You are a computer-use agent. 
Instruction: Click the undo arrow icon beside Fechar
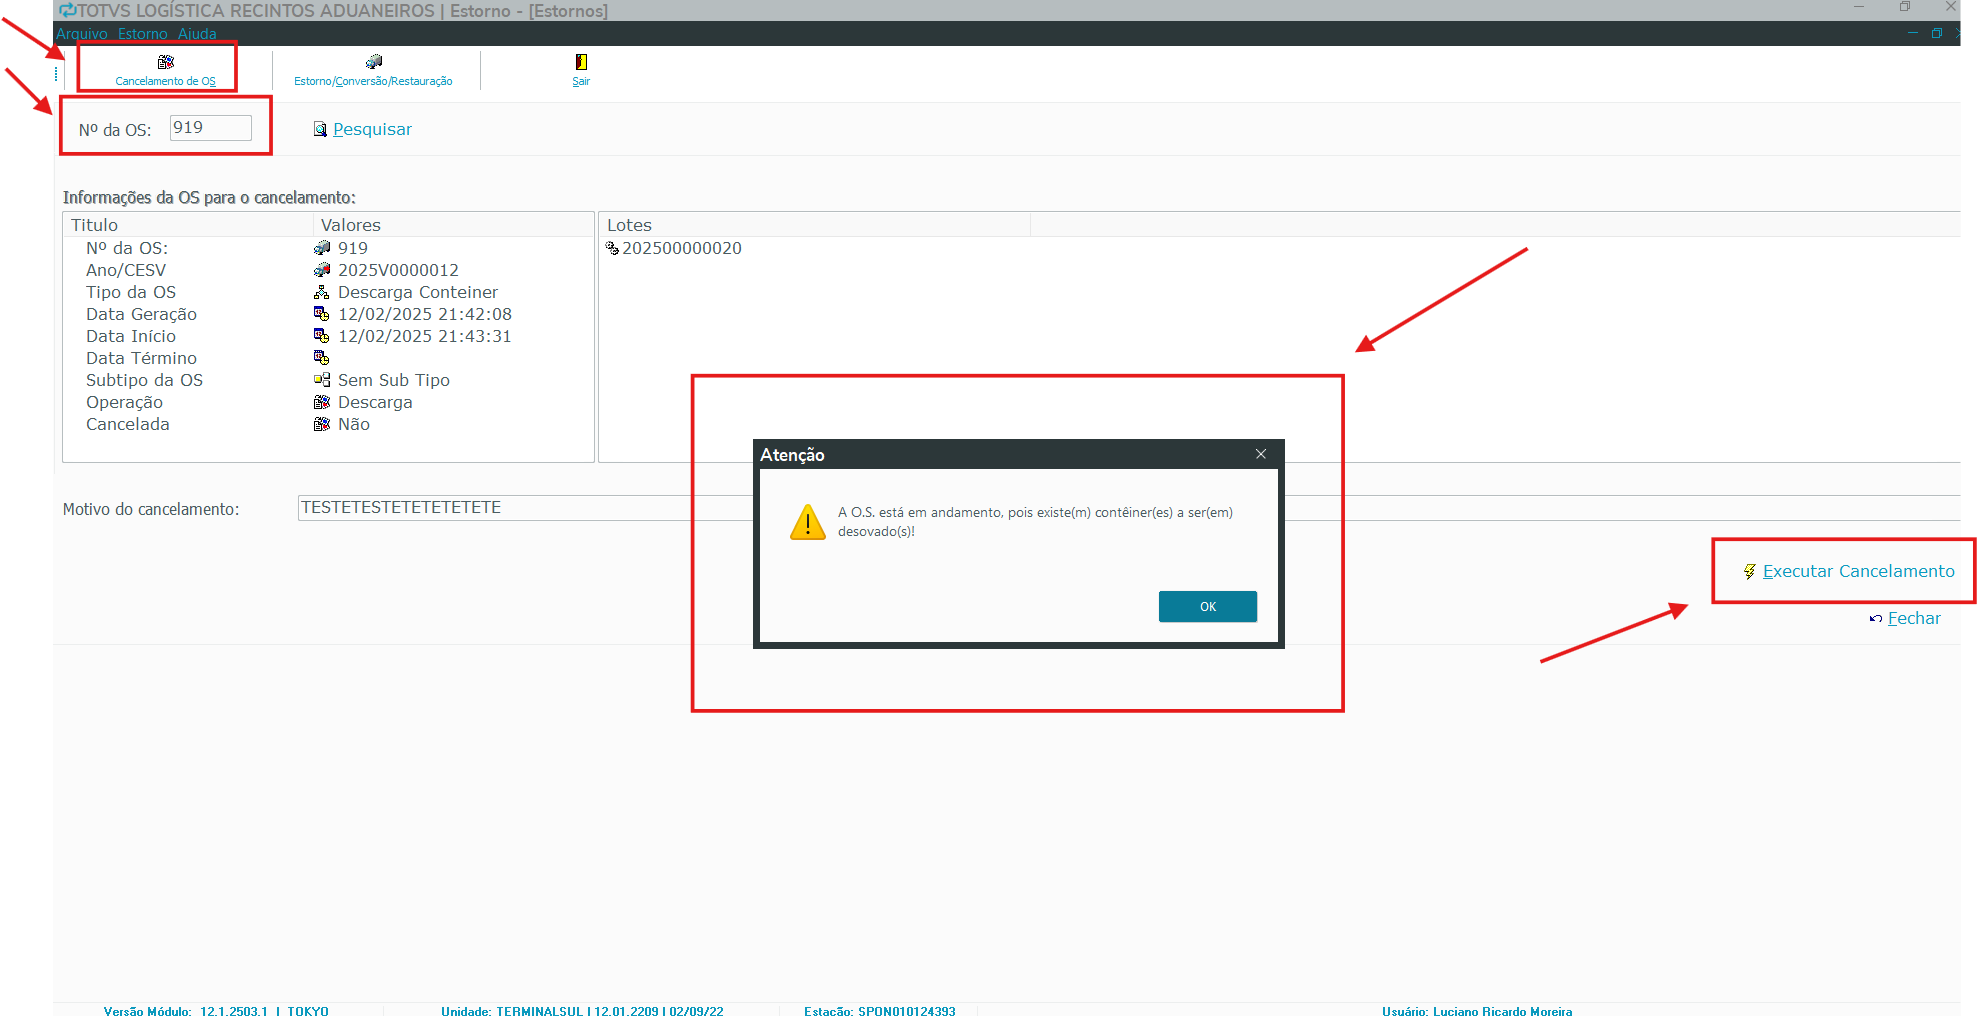[x=1876, y=619]
